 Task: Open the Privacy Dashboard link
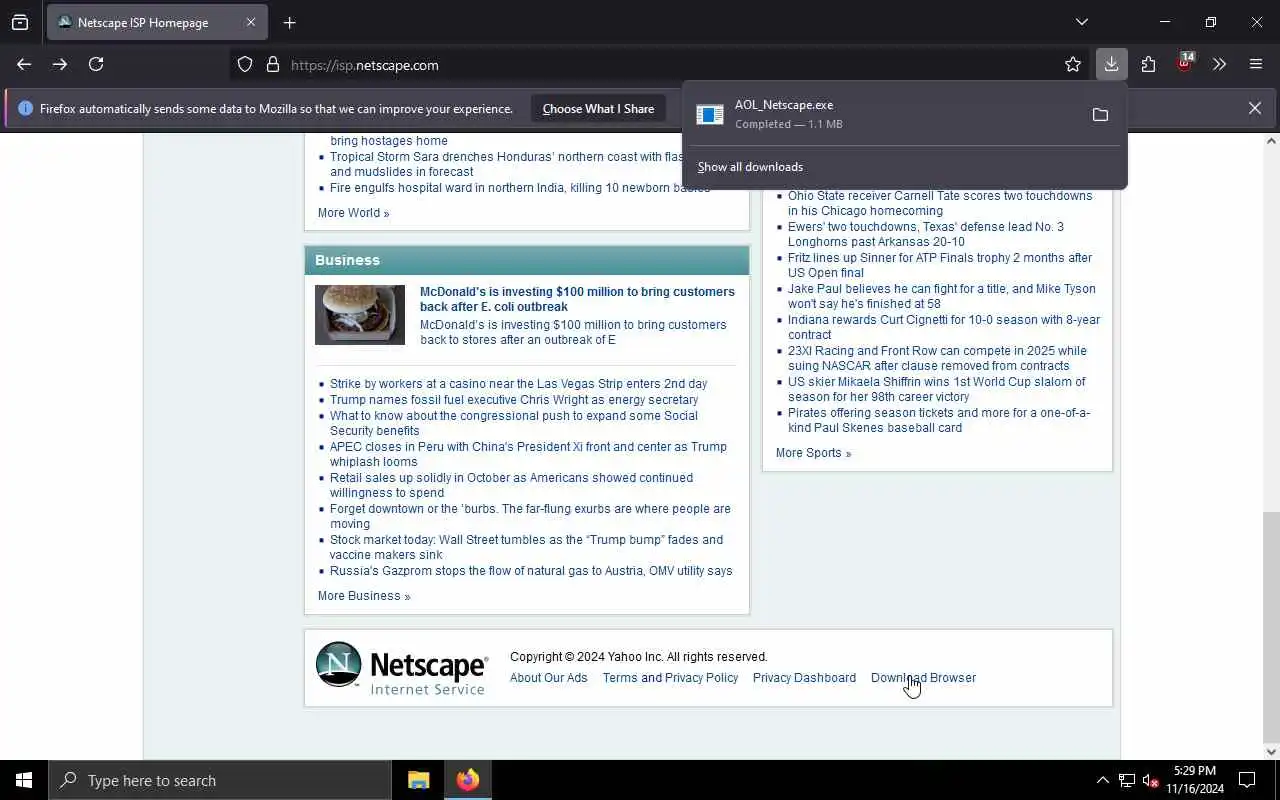804,678
